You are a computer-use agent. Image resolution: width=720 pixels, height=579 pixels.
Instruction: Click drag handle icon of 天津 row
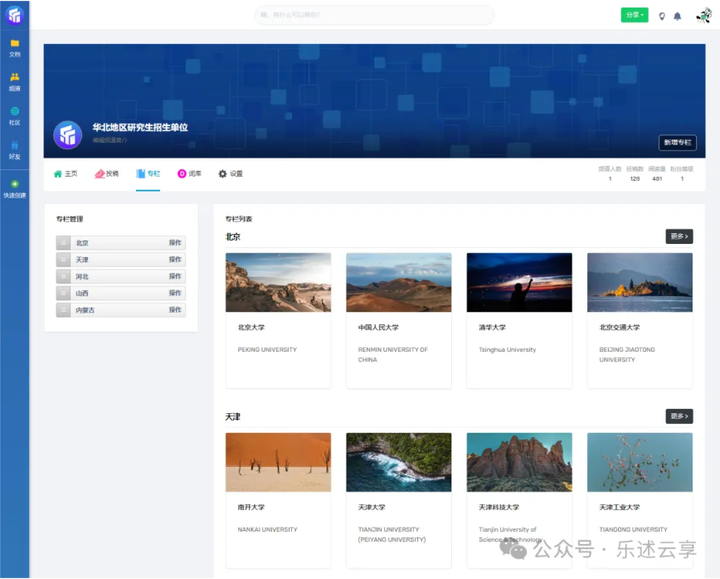63,259
